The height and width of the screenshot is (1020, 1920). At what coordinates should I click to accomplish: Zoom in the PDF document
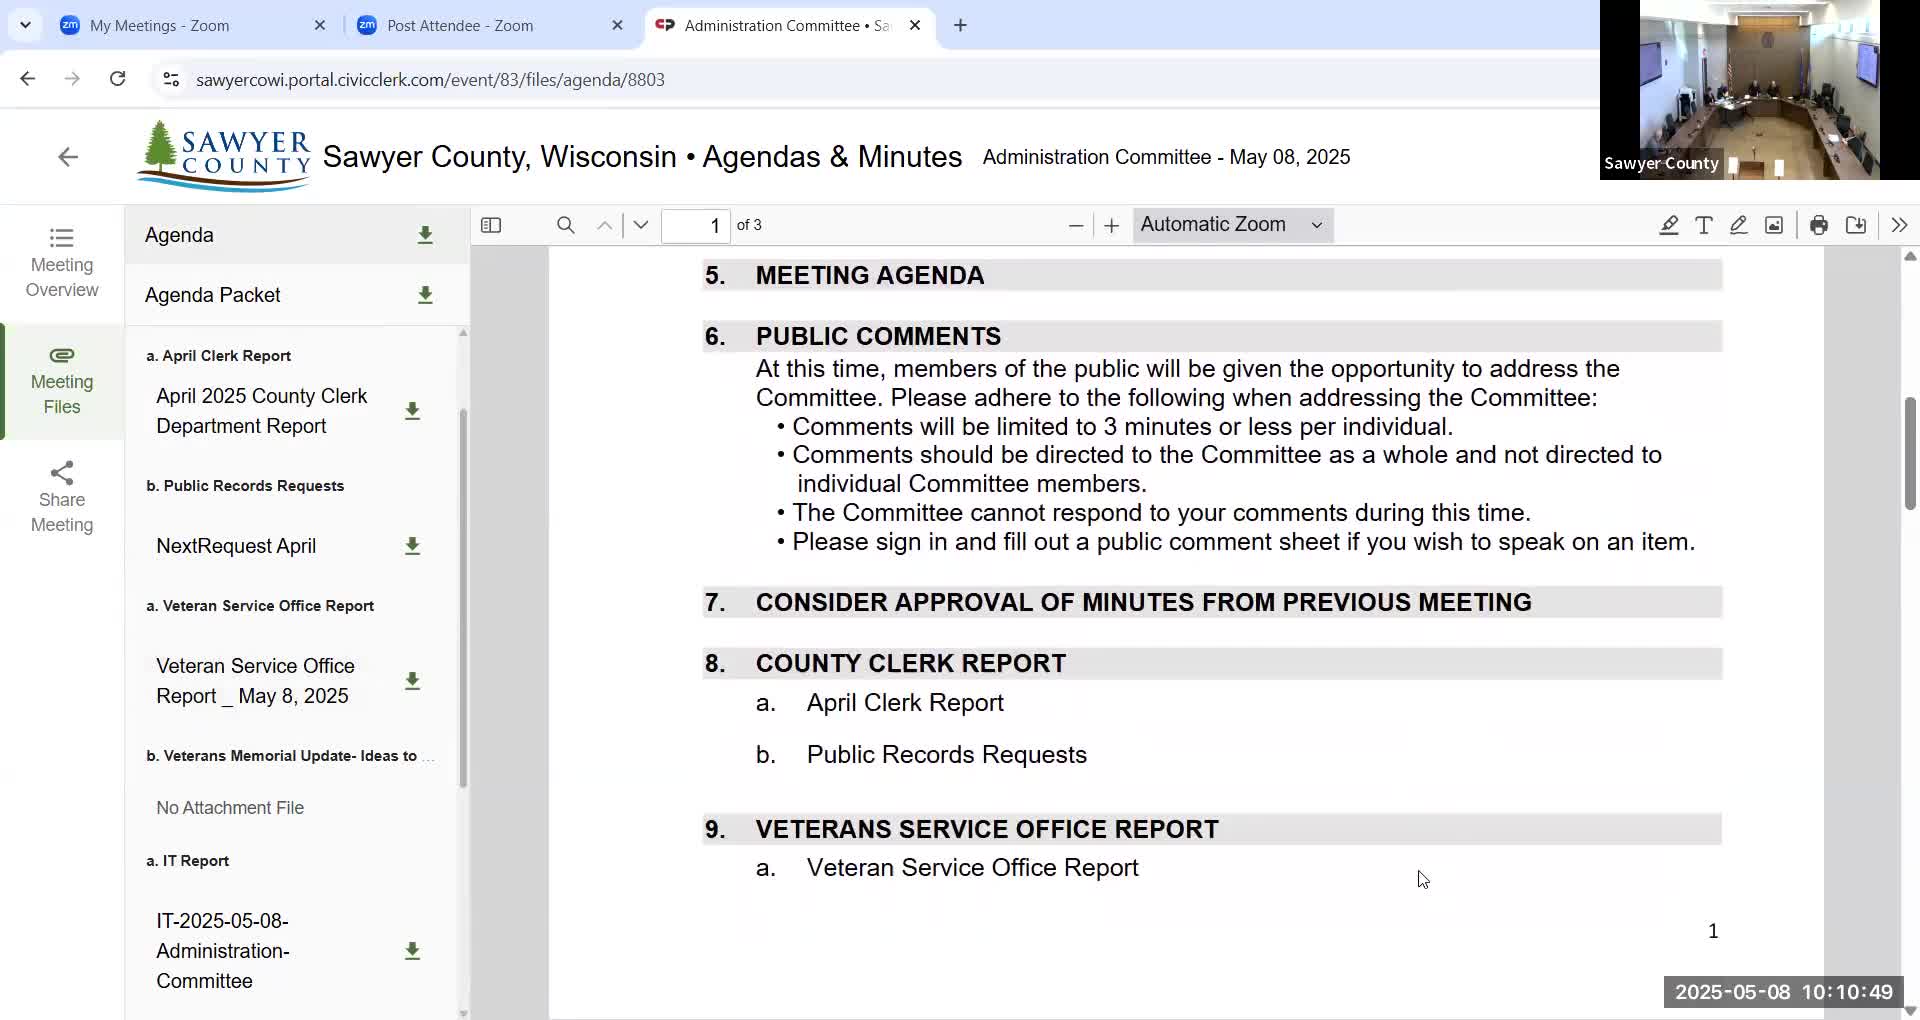pyautogui.click(x=1111, y=225)
